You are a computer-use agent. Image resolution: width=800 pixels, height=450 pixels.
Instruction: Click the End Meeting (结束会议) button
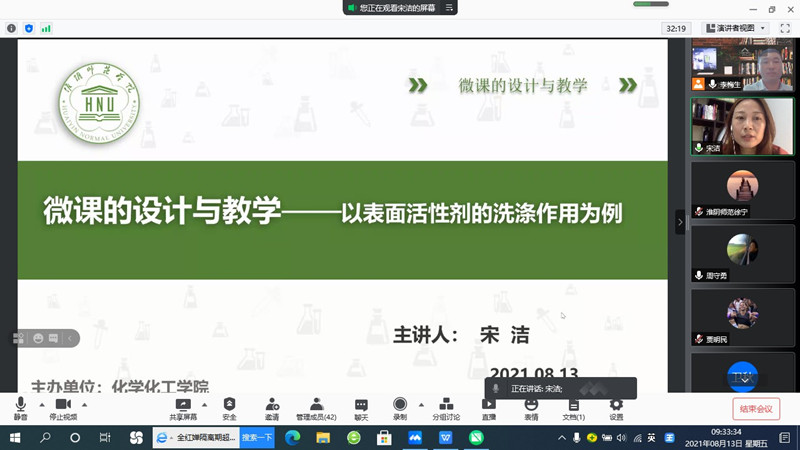(x=756, y=408)
